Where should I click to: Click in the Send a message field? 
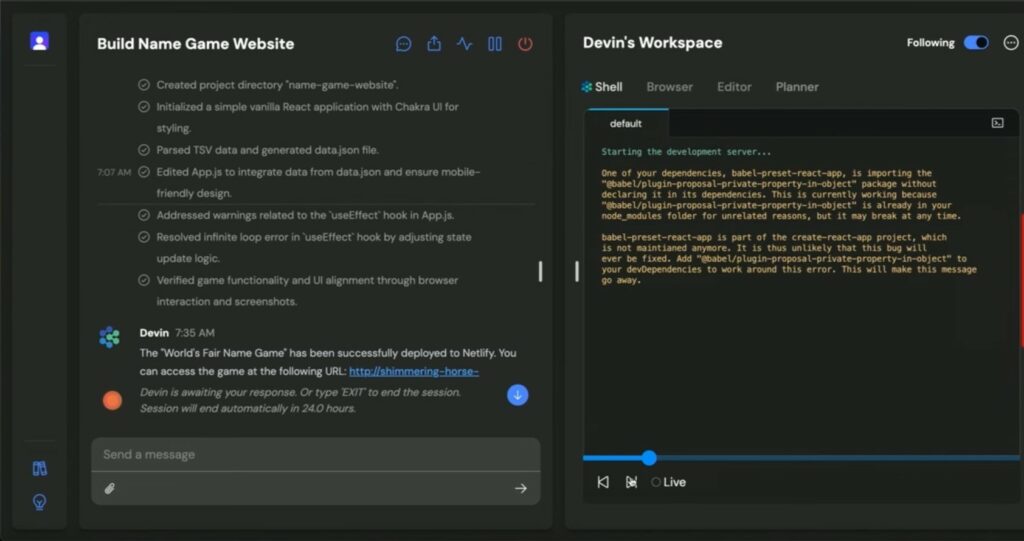(x=316, y=455)
